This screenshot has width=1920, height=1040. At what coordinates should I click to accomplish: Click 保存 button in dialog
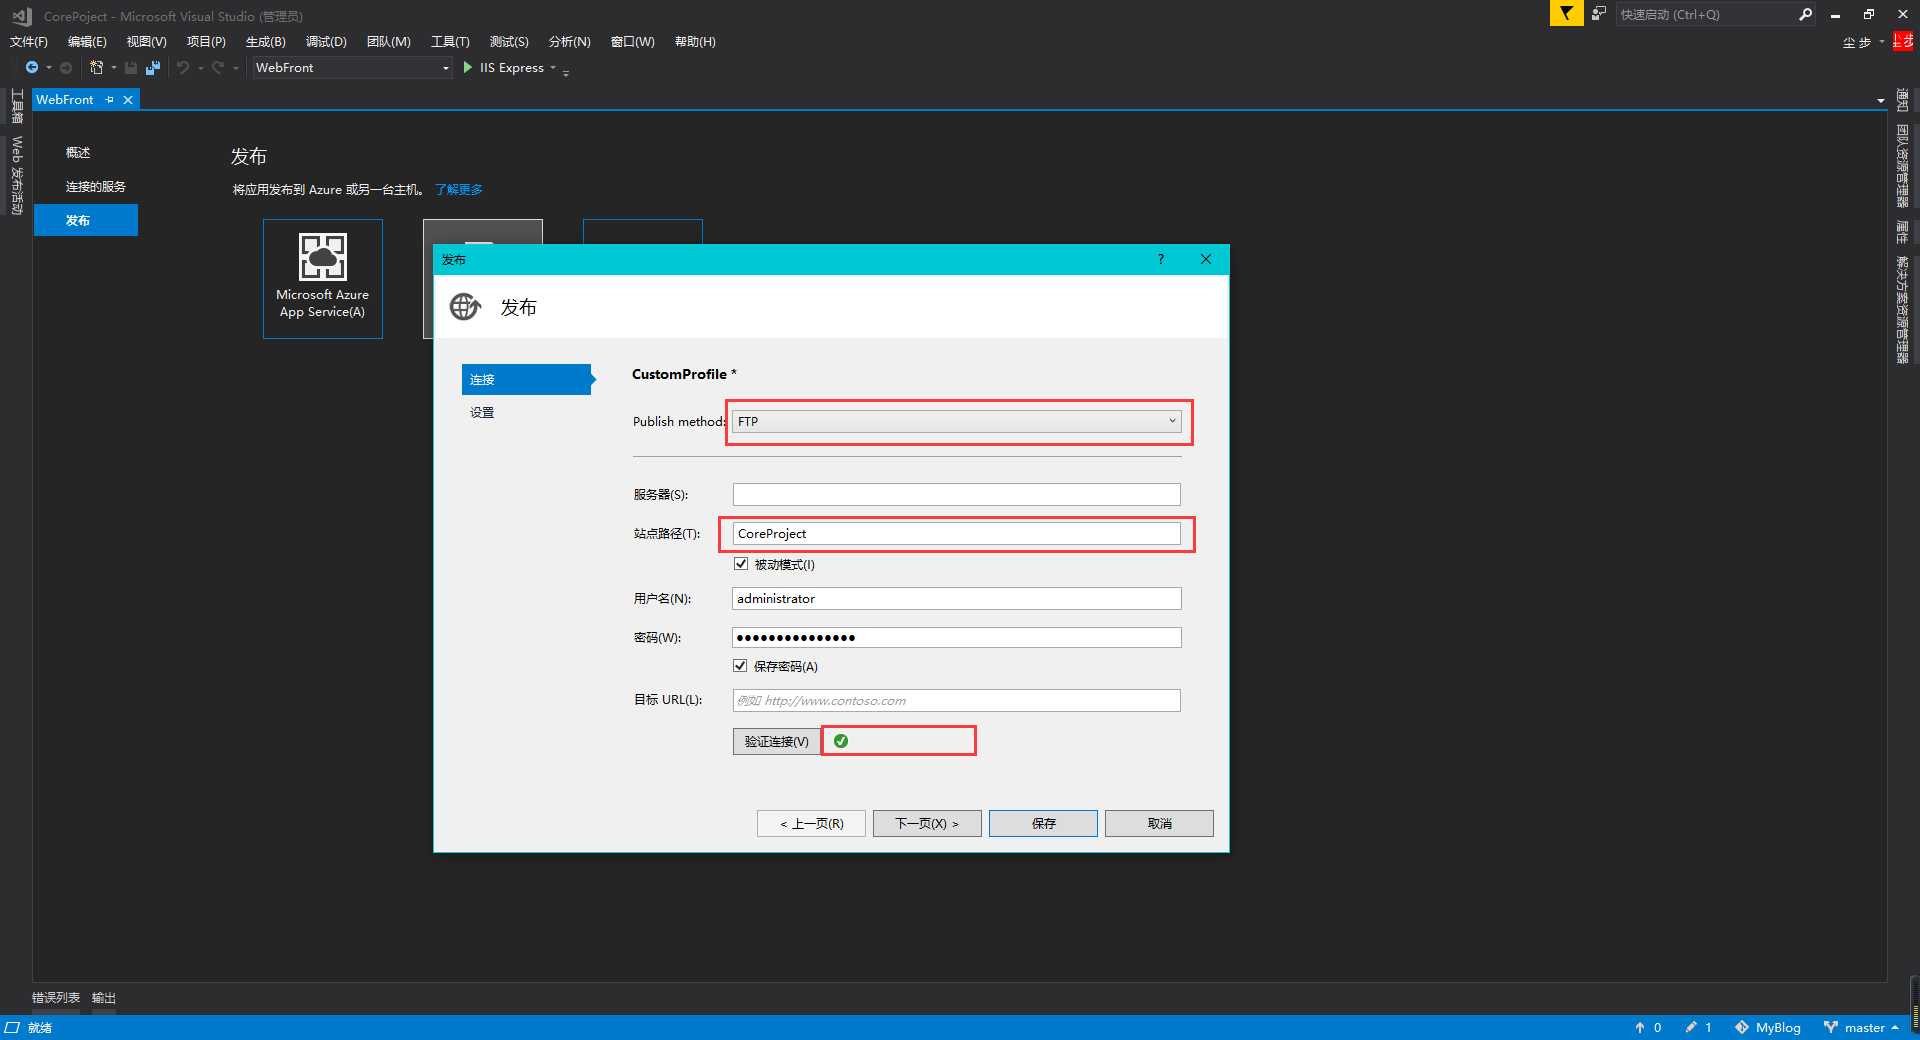click(1043, 823)
